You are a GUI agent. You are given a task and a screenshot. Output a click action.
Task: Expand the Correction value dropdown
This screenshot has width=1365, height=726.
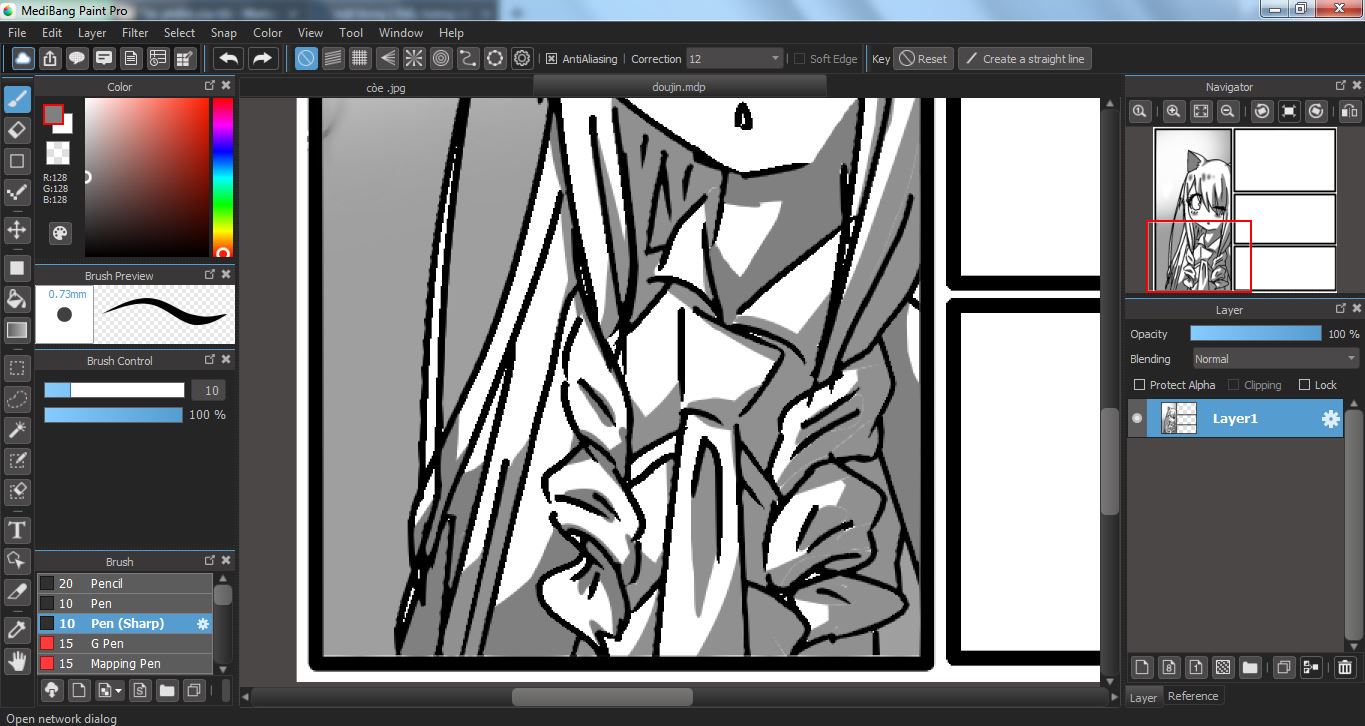[x=775, y=59]
